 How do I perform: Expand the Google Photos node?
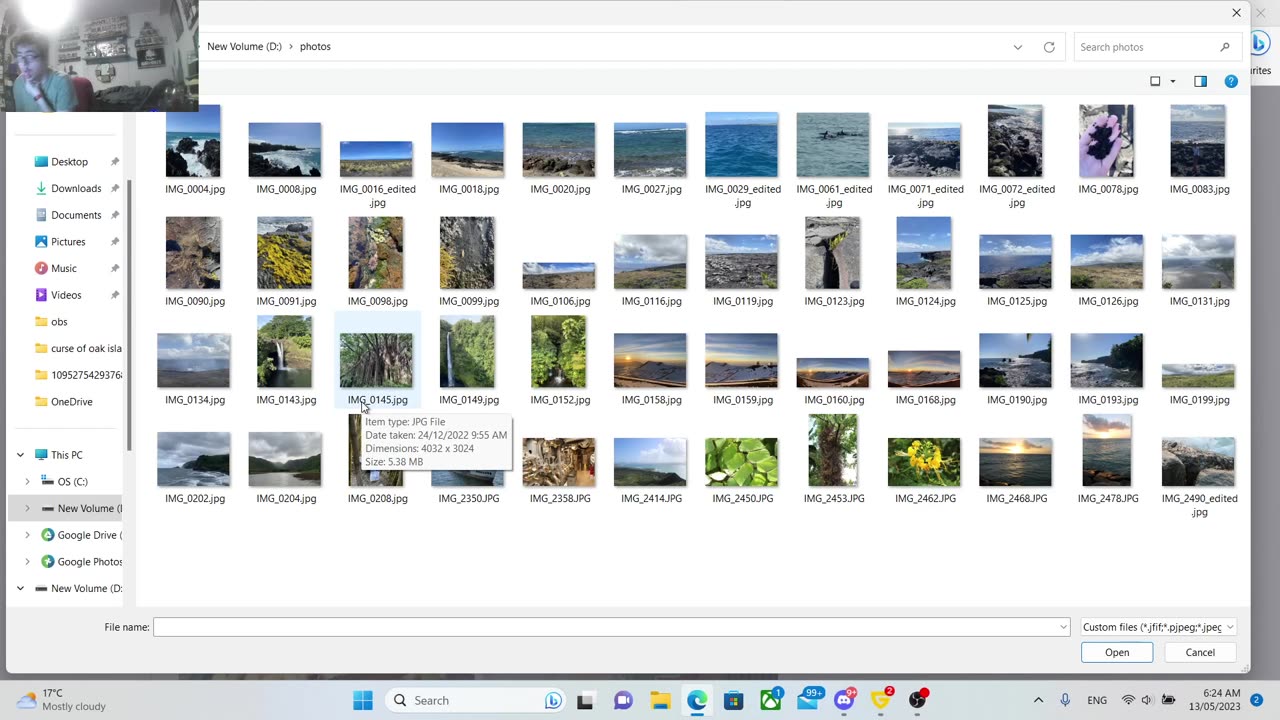(27, 562)
